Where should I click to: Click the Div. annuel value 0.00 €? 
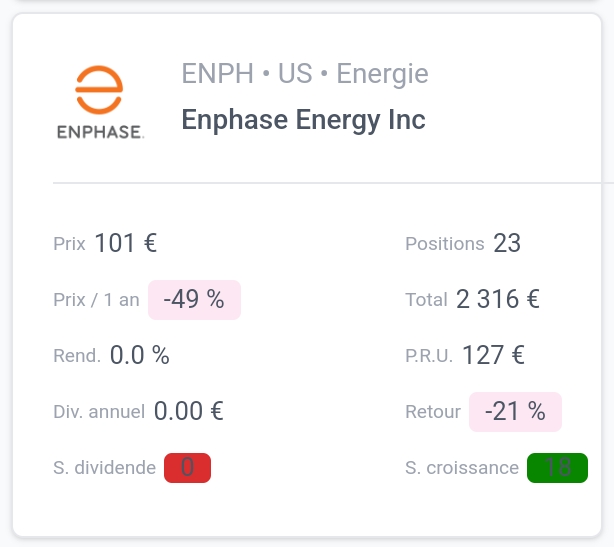tap(188, 411)
